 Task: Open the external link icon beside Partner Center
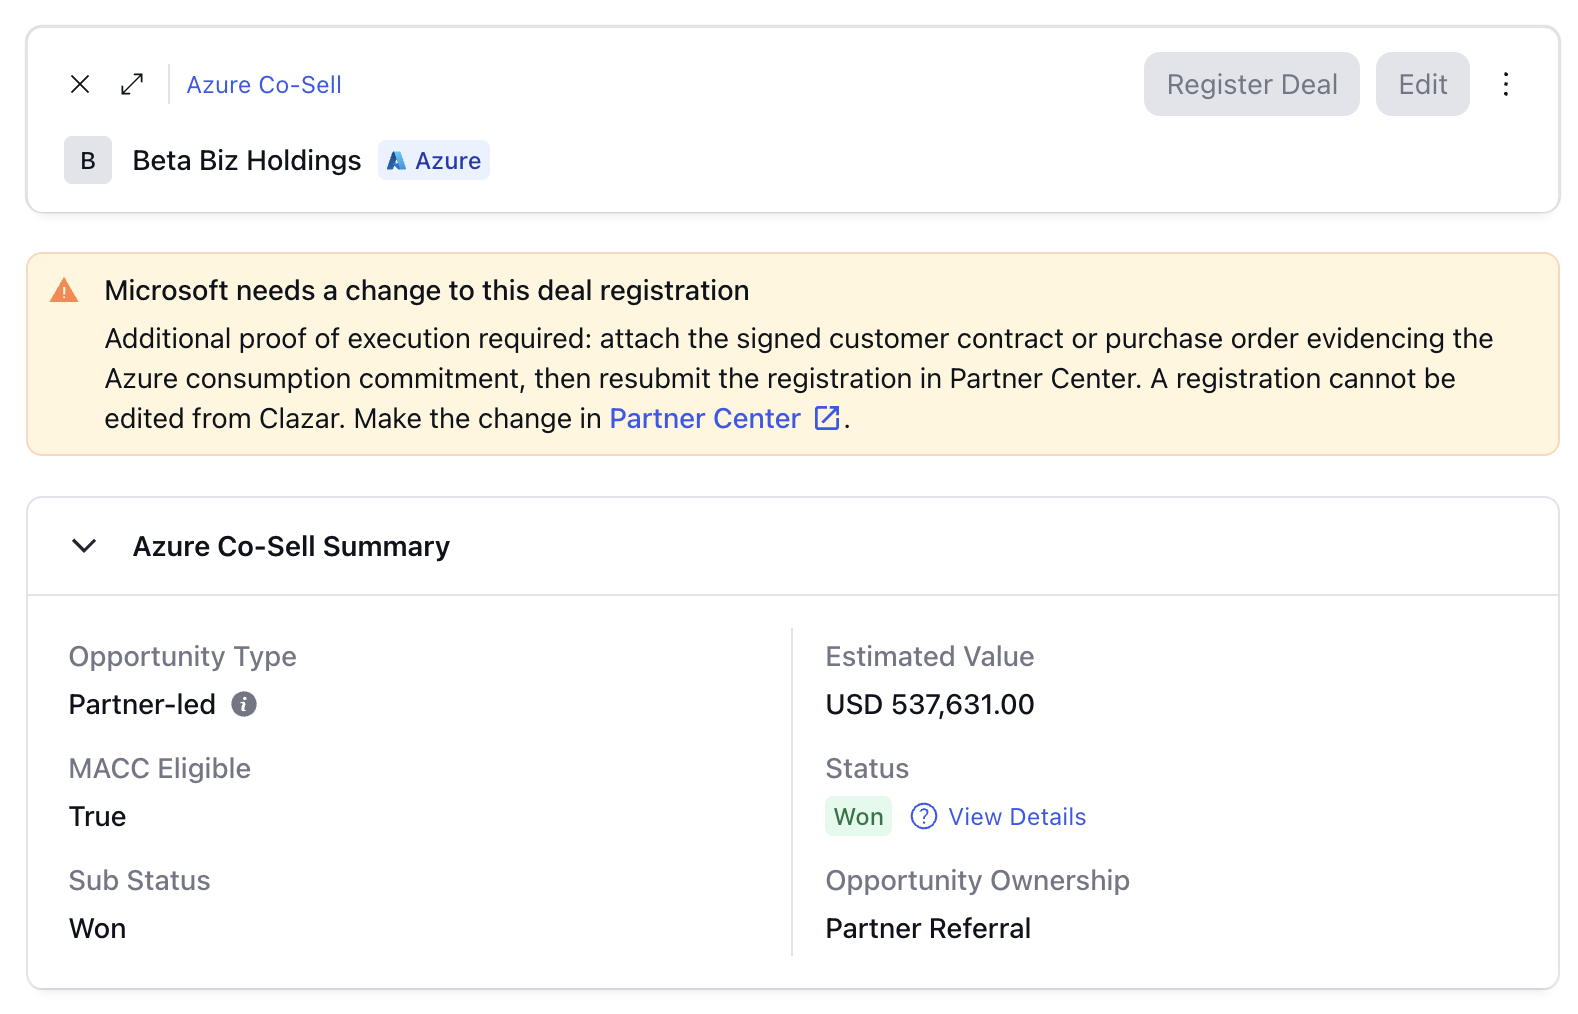[827, 418]
